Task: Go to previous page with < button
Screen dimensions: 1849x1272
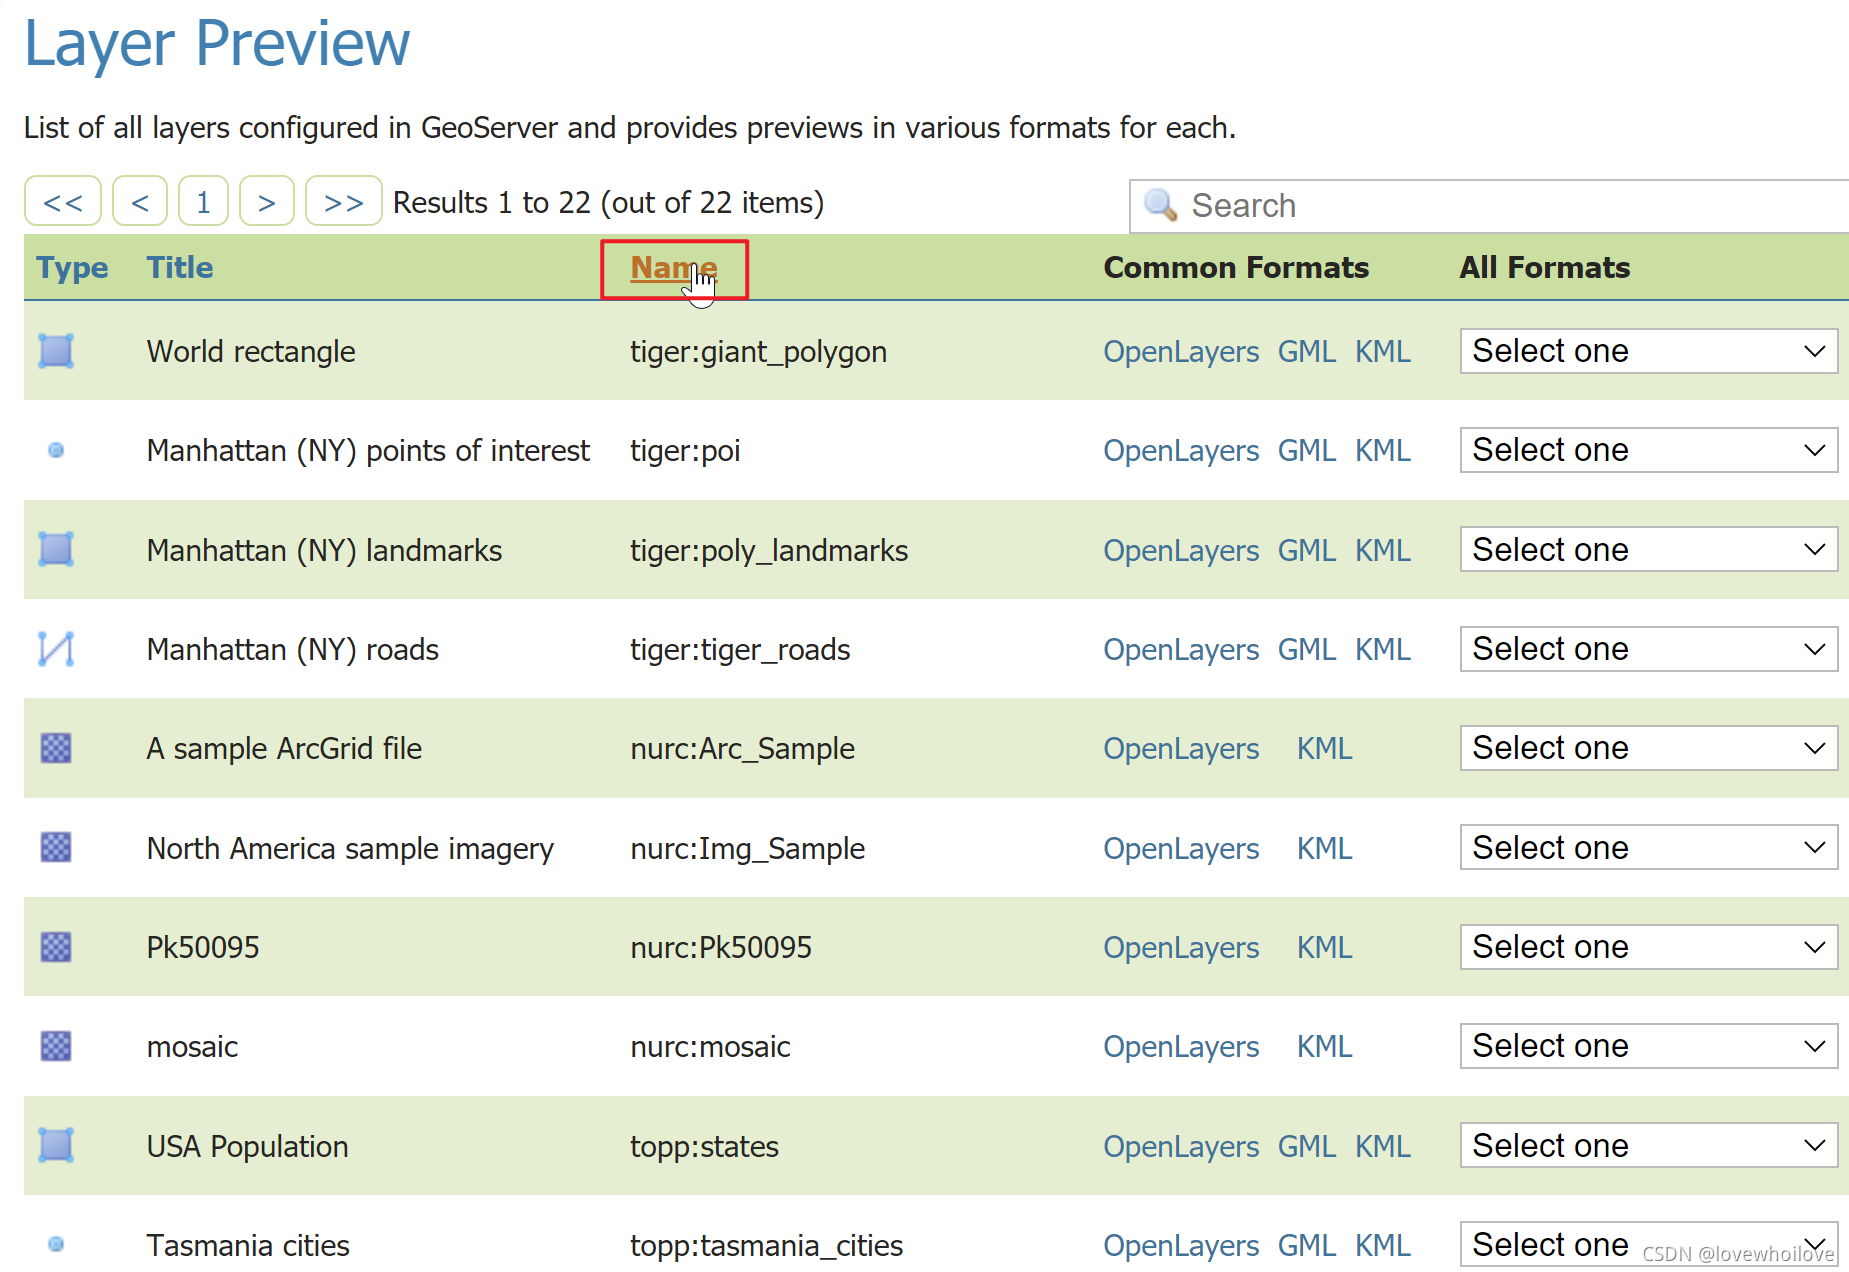Action: pyautogui.click(x=140, y=201)
